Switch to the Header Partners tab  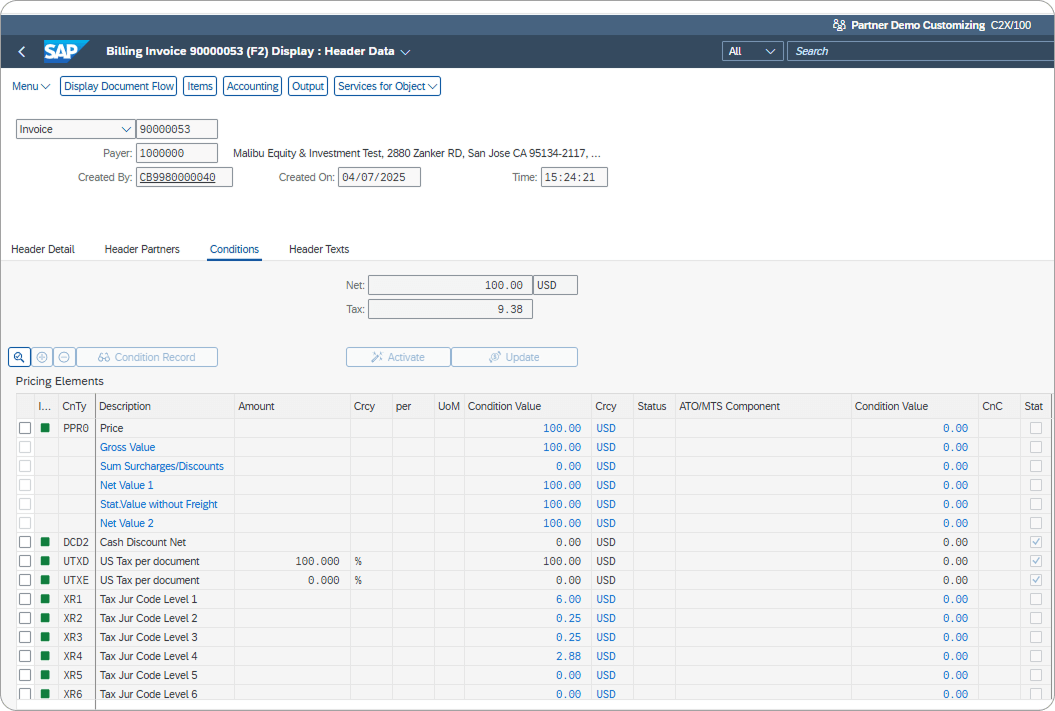click(x=141, y=249)
